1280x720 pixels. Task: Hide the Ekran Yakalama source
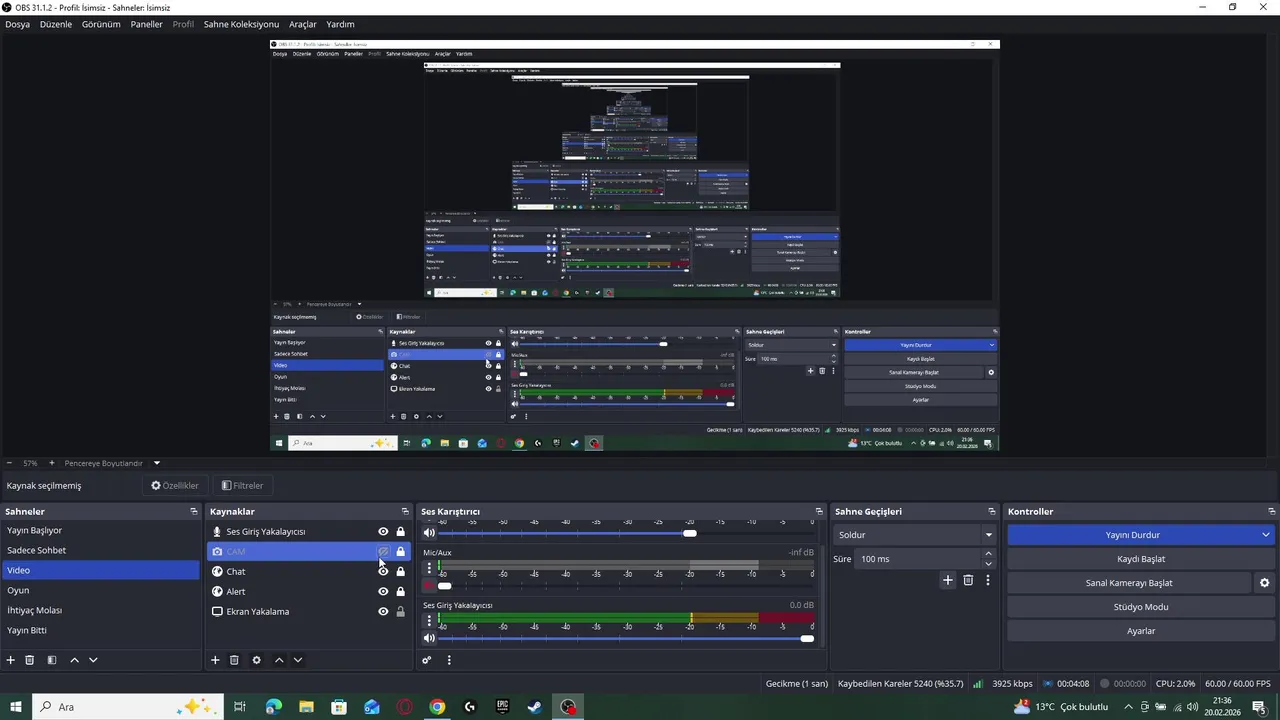coord(383,612)
